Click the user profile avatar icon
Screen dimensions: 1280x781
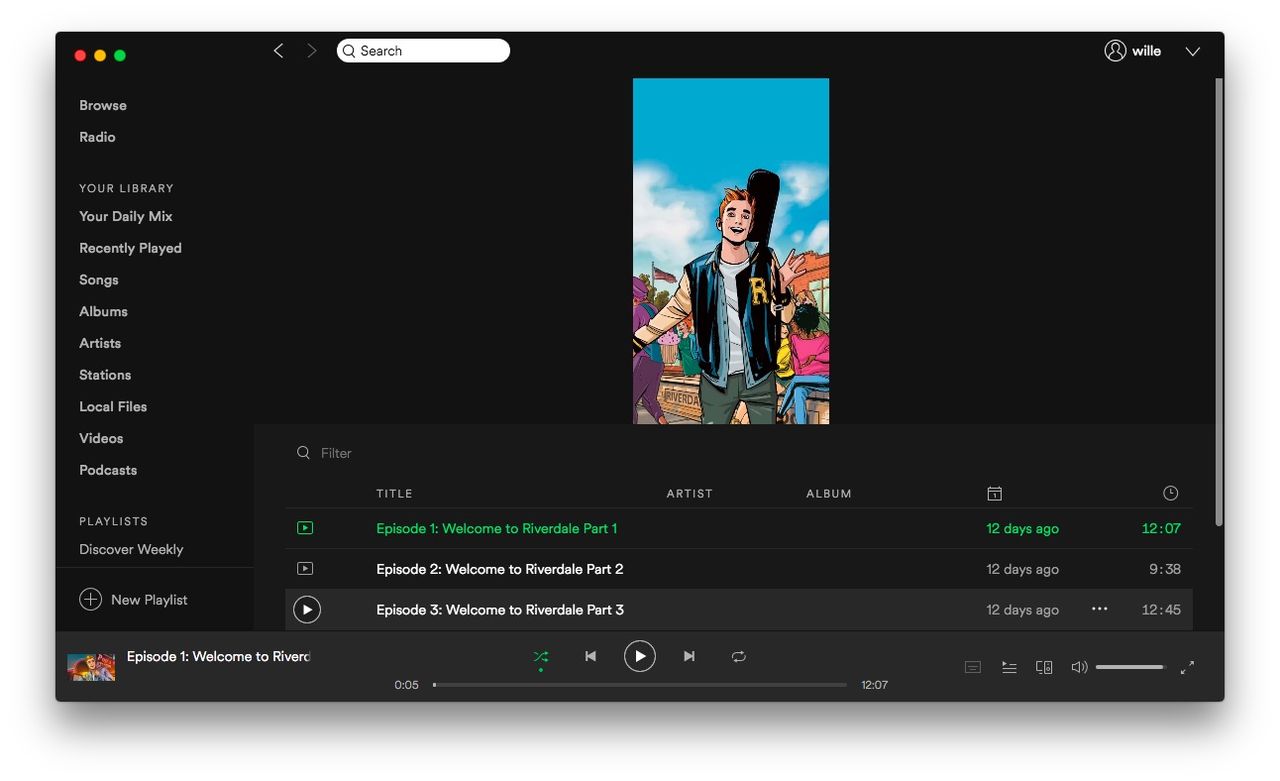[x=1115, y=51]
